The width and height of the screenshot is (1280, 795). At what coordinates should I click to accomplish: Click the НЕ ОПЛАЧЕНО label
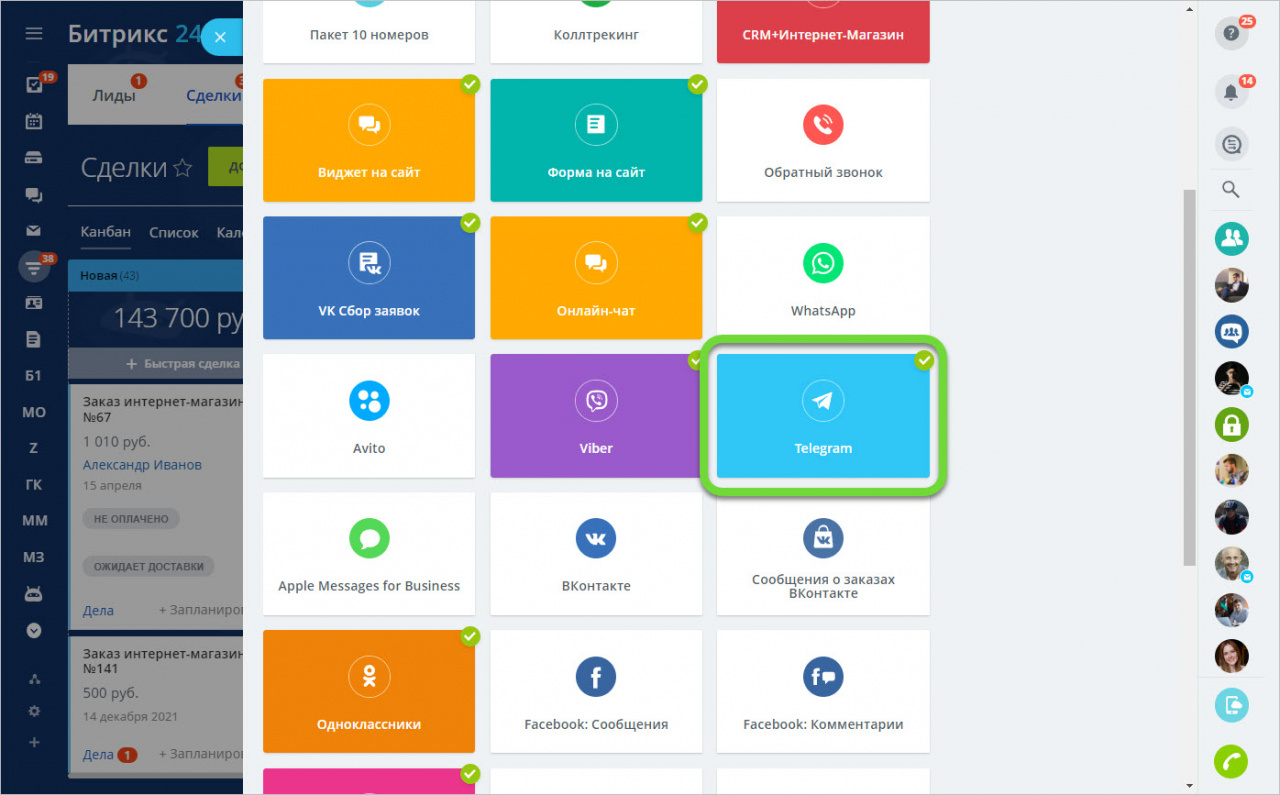131,519
